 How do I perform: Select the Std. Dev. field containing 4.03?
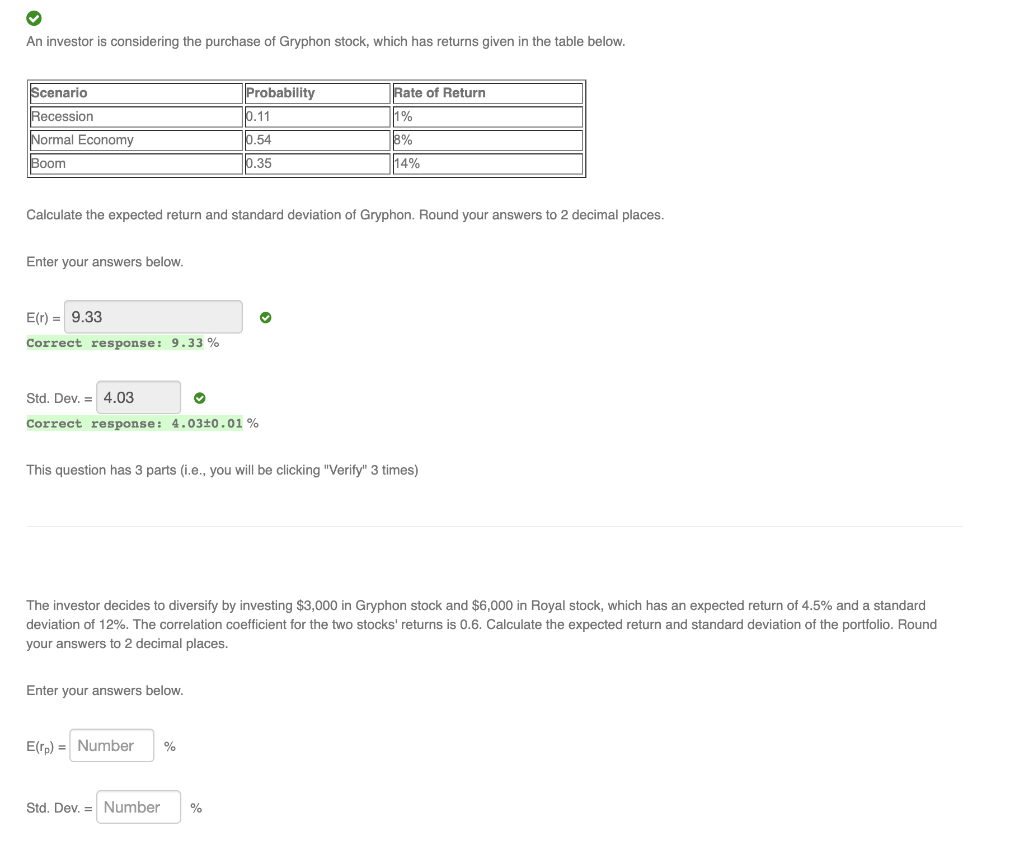pos(138,397)
